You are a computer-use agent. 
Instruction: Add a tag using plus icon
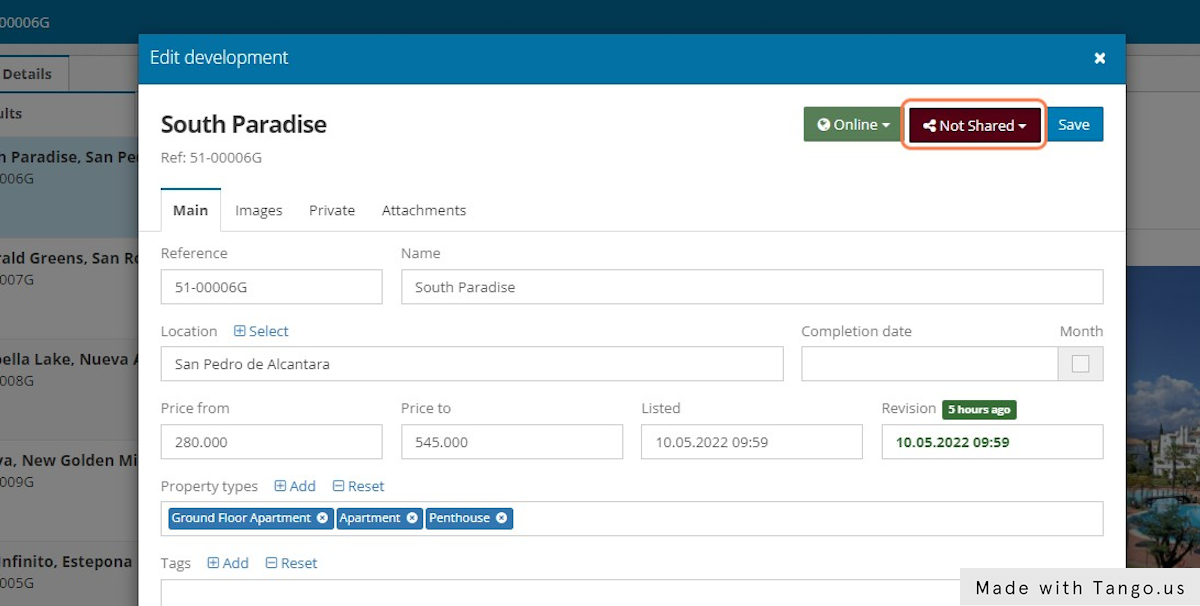[213, 563]
